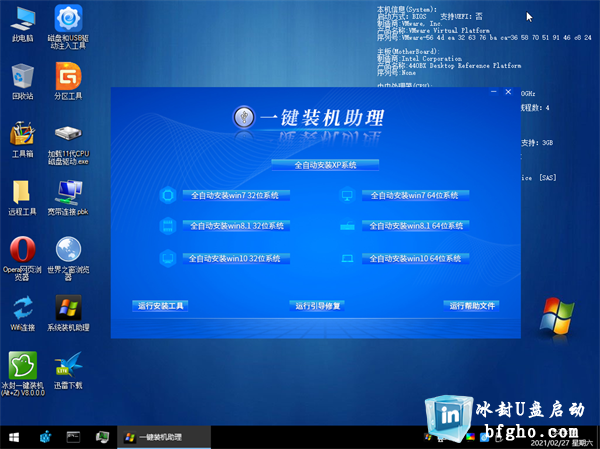Click the taskbar date 2021/02/27 星期六
Viewport: 600px width, 449px height.
click(x=561, y=443)
